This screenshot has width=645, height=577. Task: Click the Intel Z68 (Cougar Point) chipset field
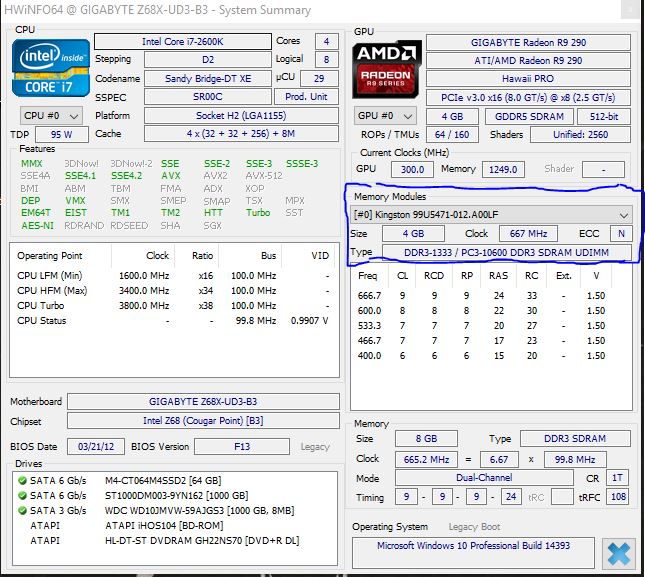(203, 420)
